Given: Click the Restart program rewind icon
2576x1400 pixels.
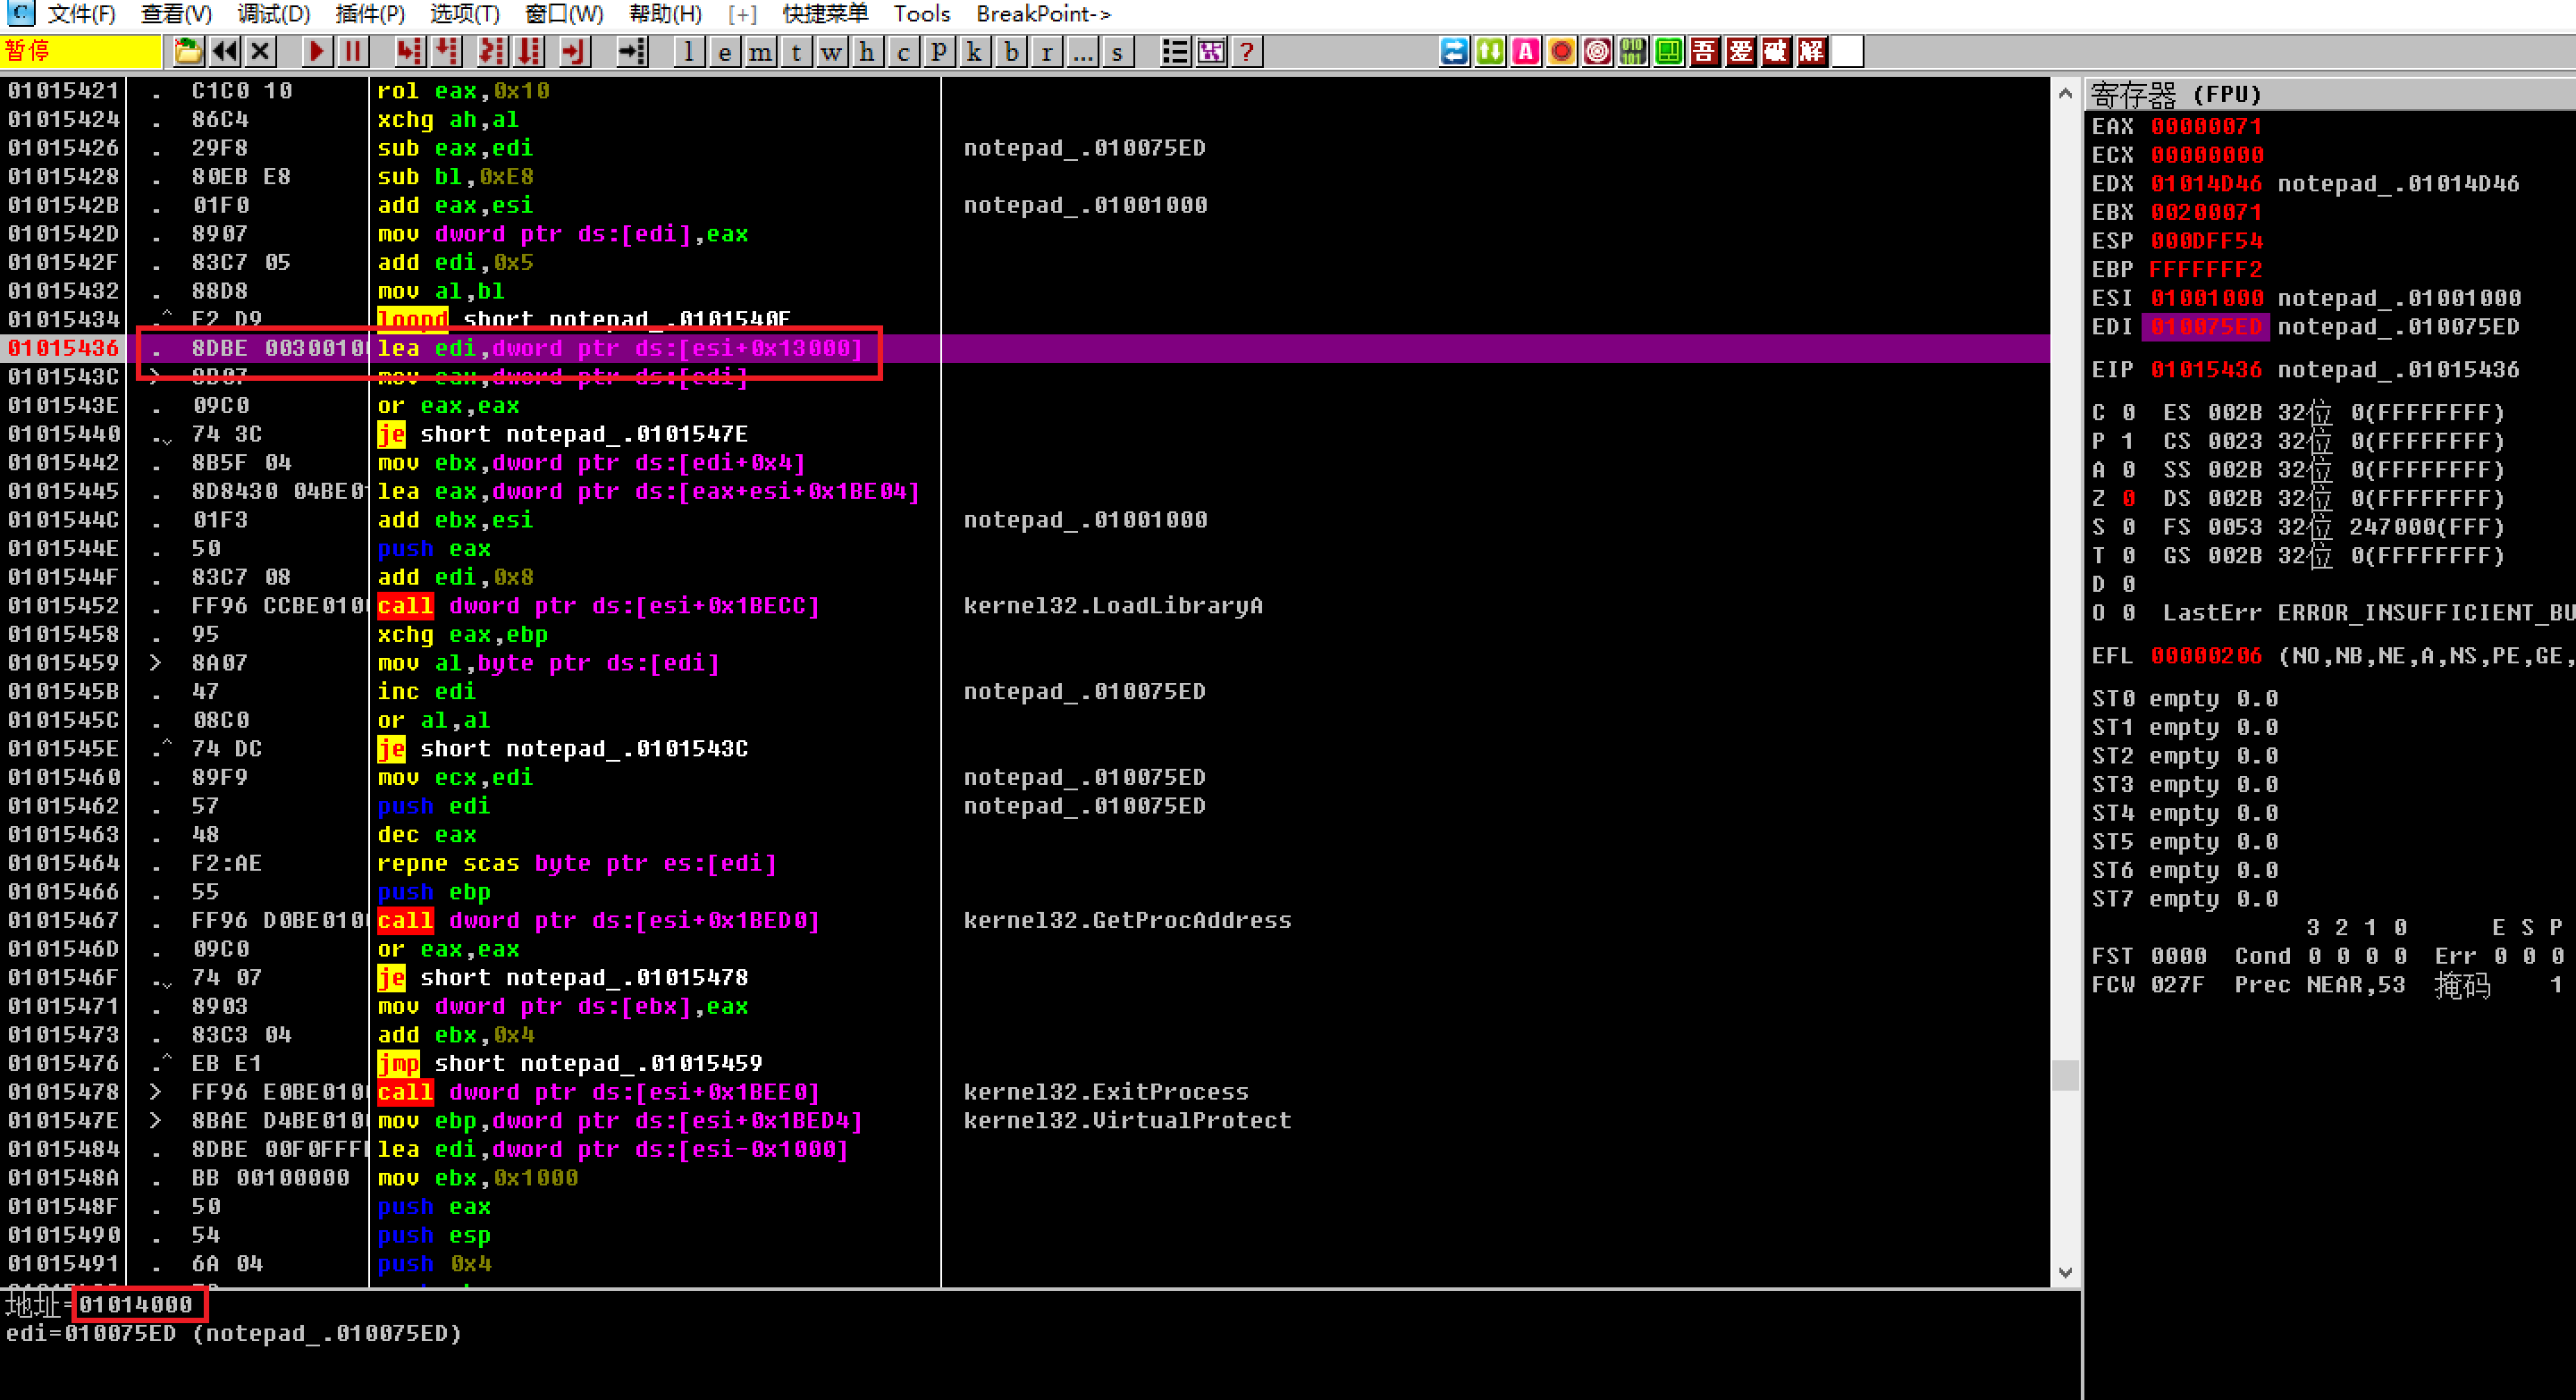Looking at the screenshot, I should pos(224,51).
